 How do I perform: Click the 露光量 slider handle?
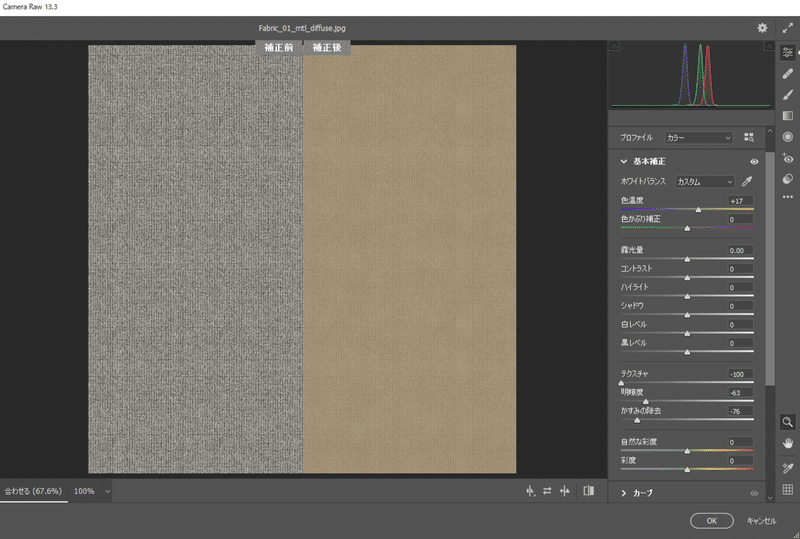tap(687, 259)
